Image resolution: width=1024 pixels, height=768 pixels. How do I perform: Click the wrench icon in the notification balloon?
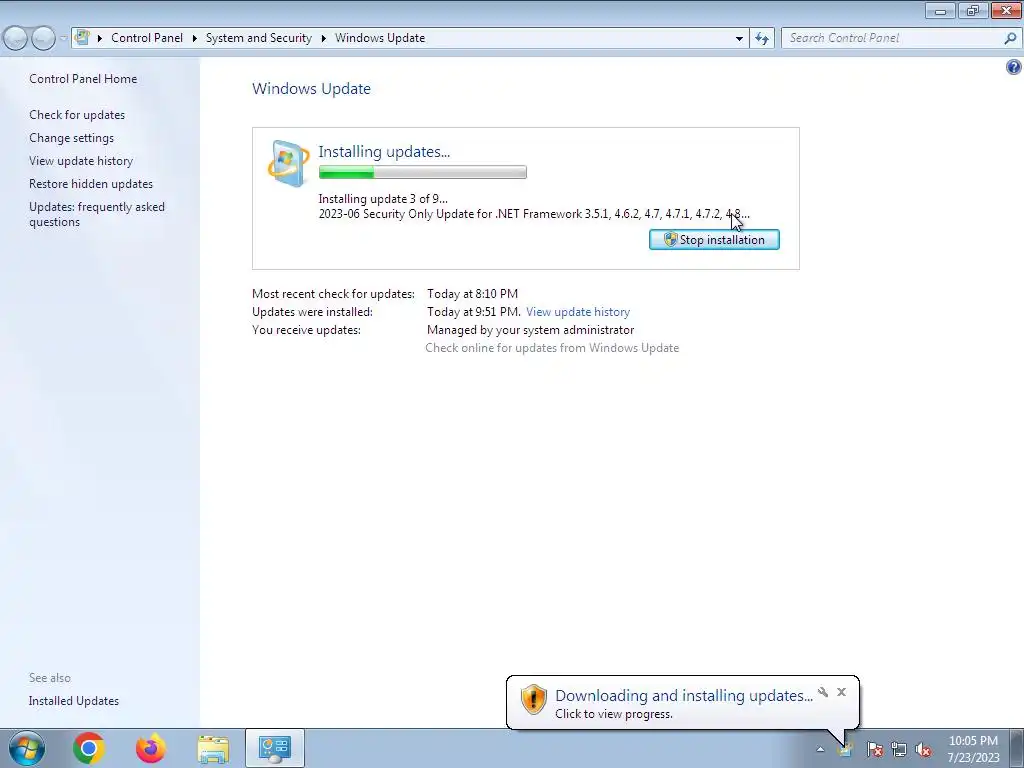click(x=823, y=692)
